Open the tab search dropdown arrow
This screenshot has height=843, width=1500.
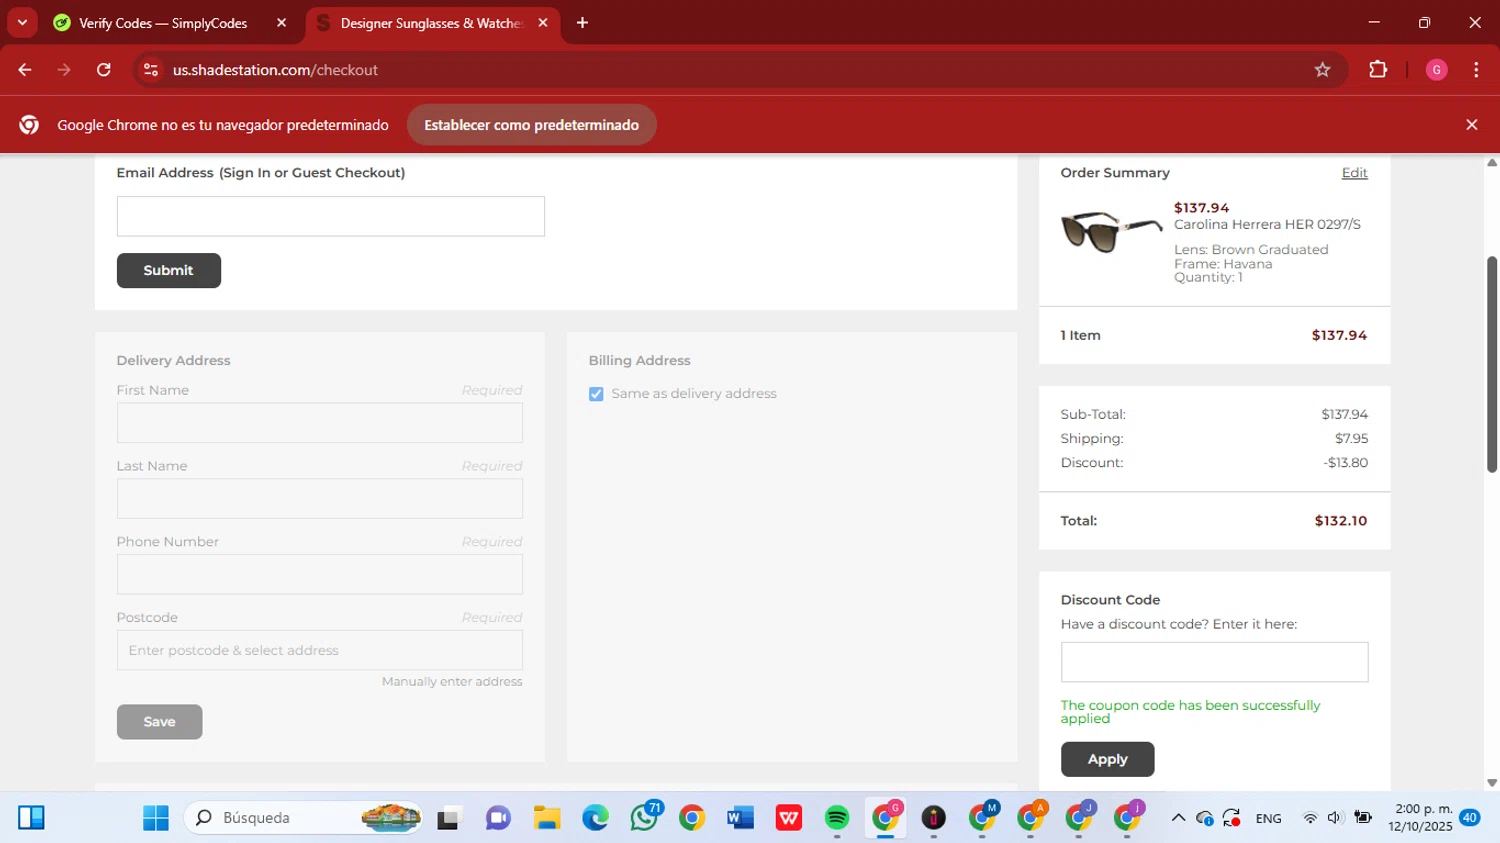tap(22, 22)
